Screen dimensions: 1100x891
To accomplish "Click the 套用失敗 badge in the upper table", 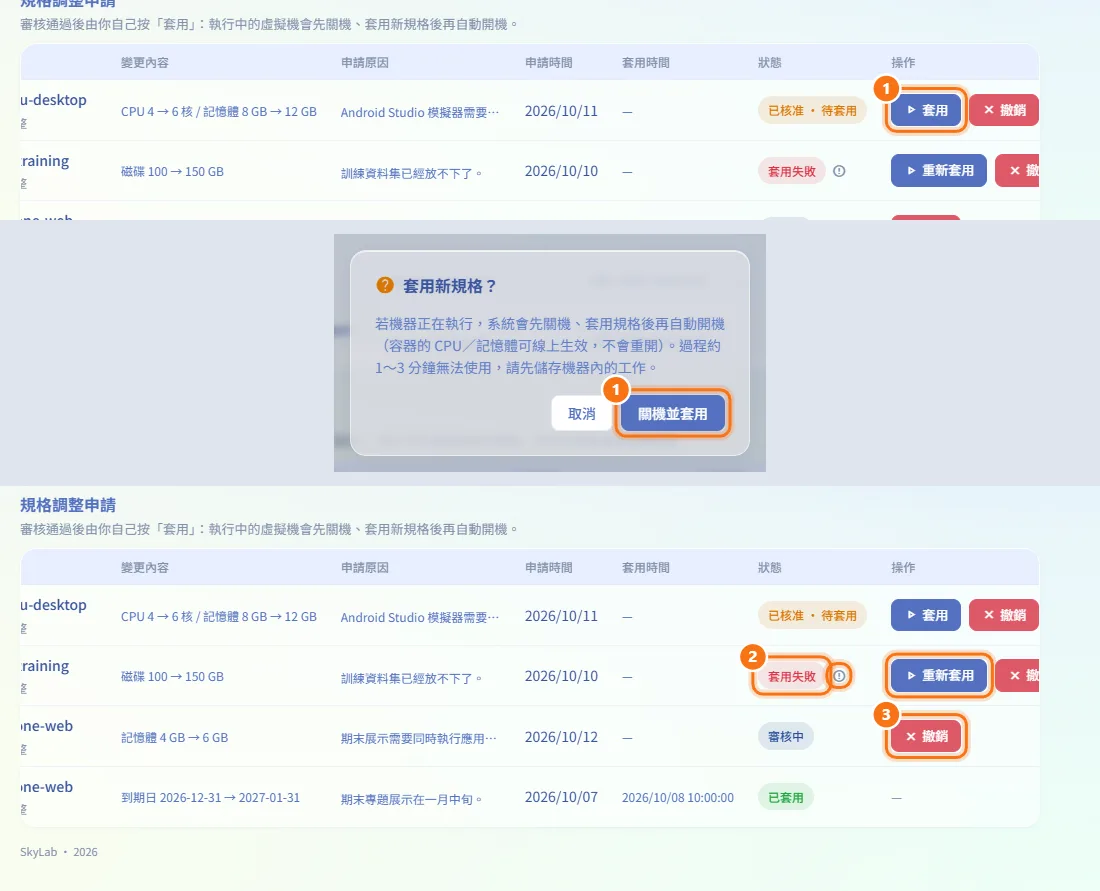I will [x=792, y=171].
